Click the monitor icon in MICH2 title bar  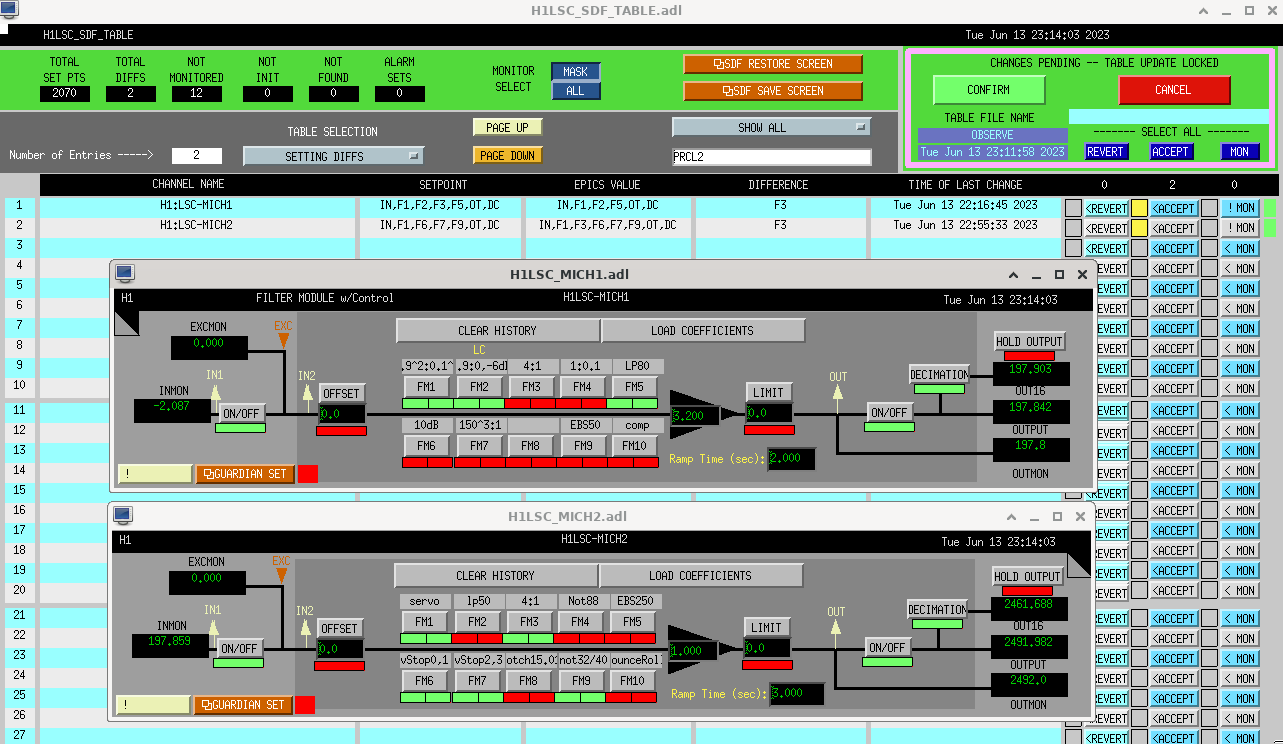pyautogui.click(x=123, y=516)
